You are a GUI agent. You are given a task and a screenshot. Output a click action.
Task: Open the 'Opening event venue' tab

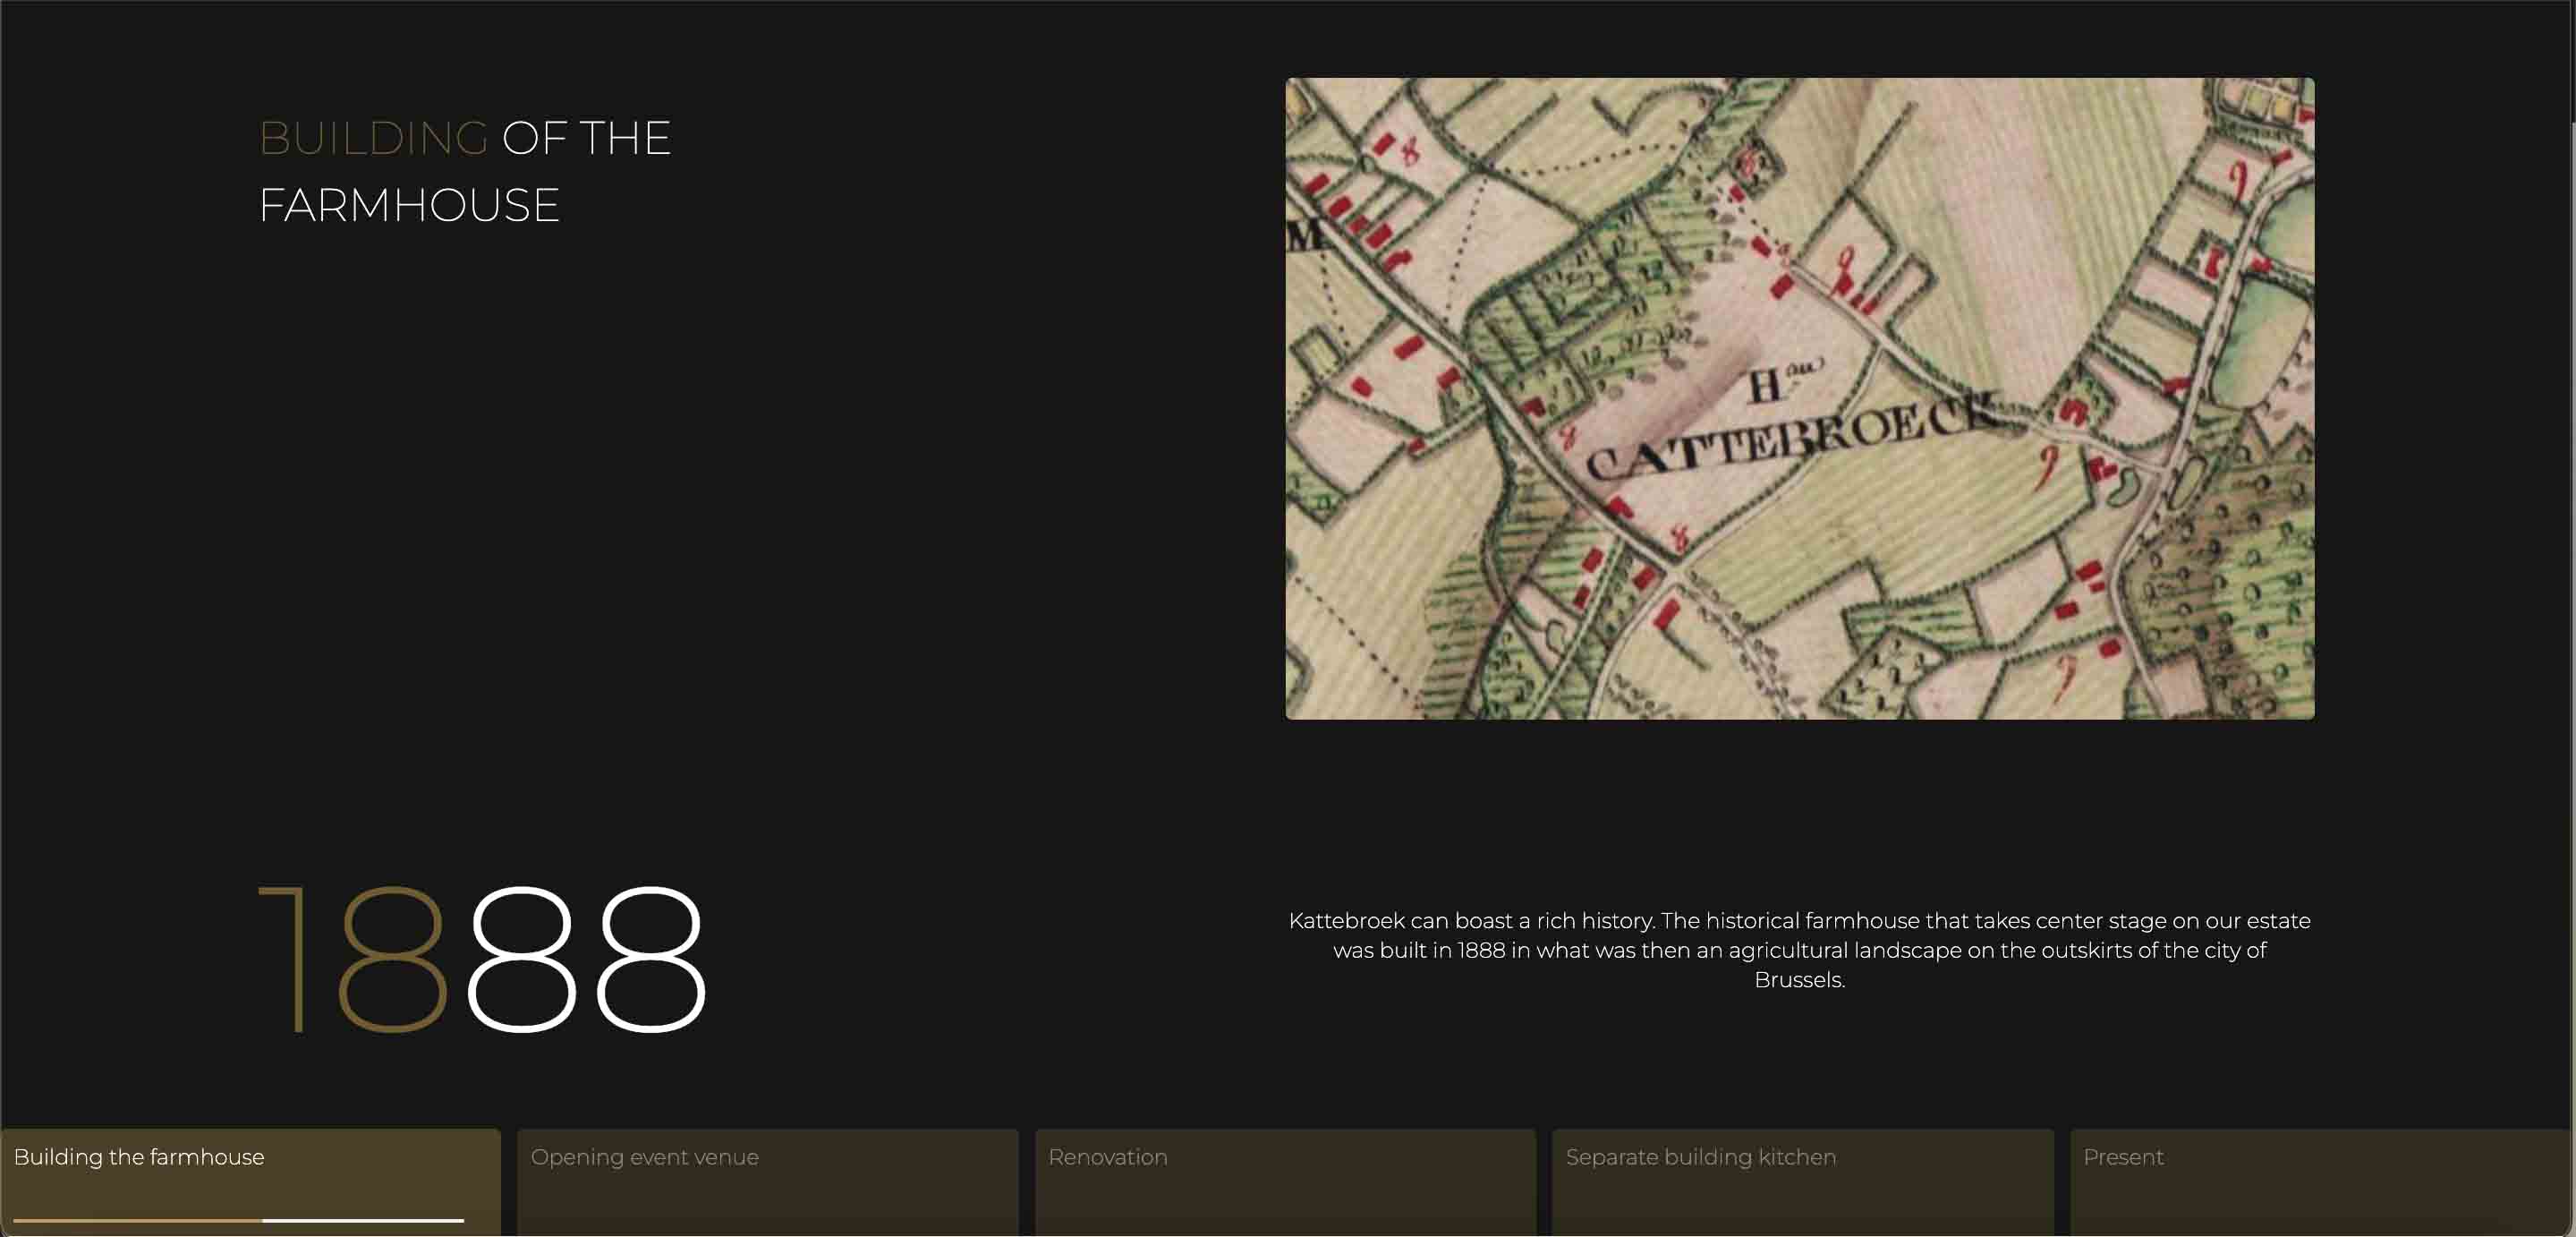[x=767, y=1182]
